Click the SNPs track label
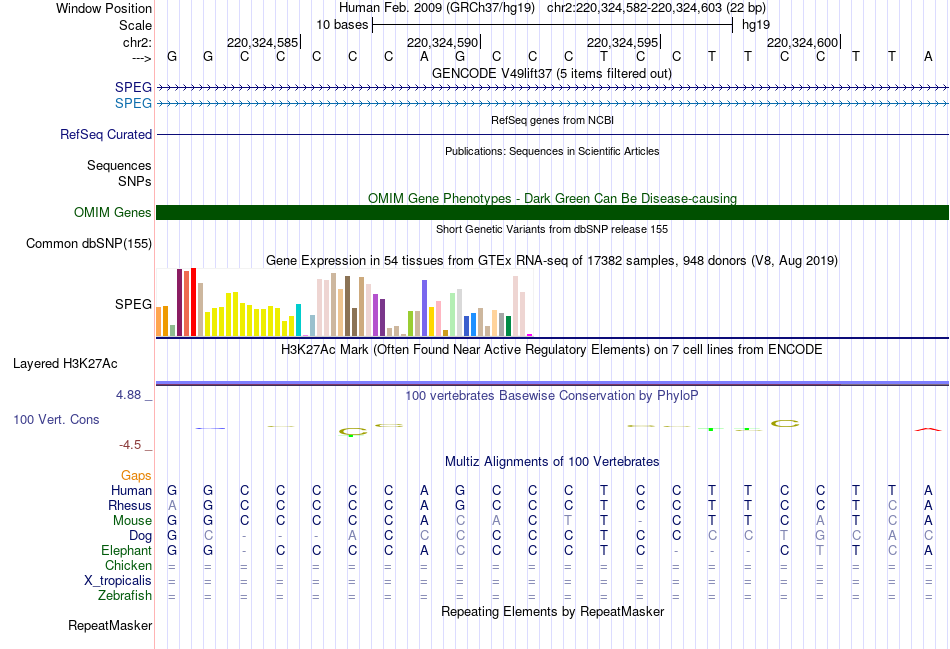The width and height of the screenshot is (950, 649). 135,181
